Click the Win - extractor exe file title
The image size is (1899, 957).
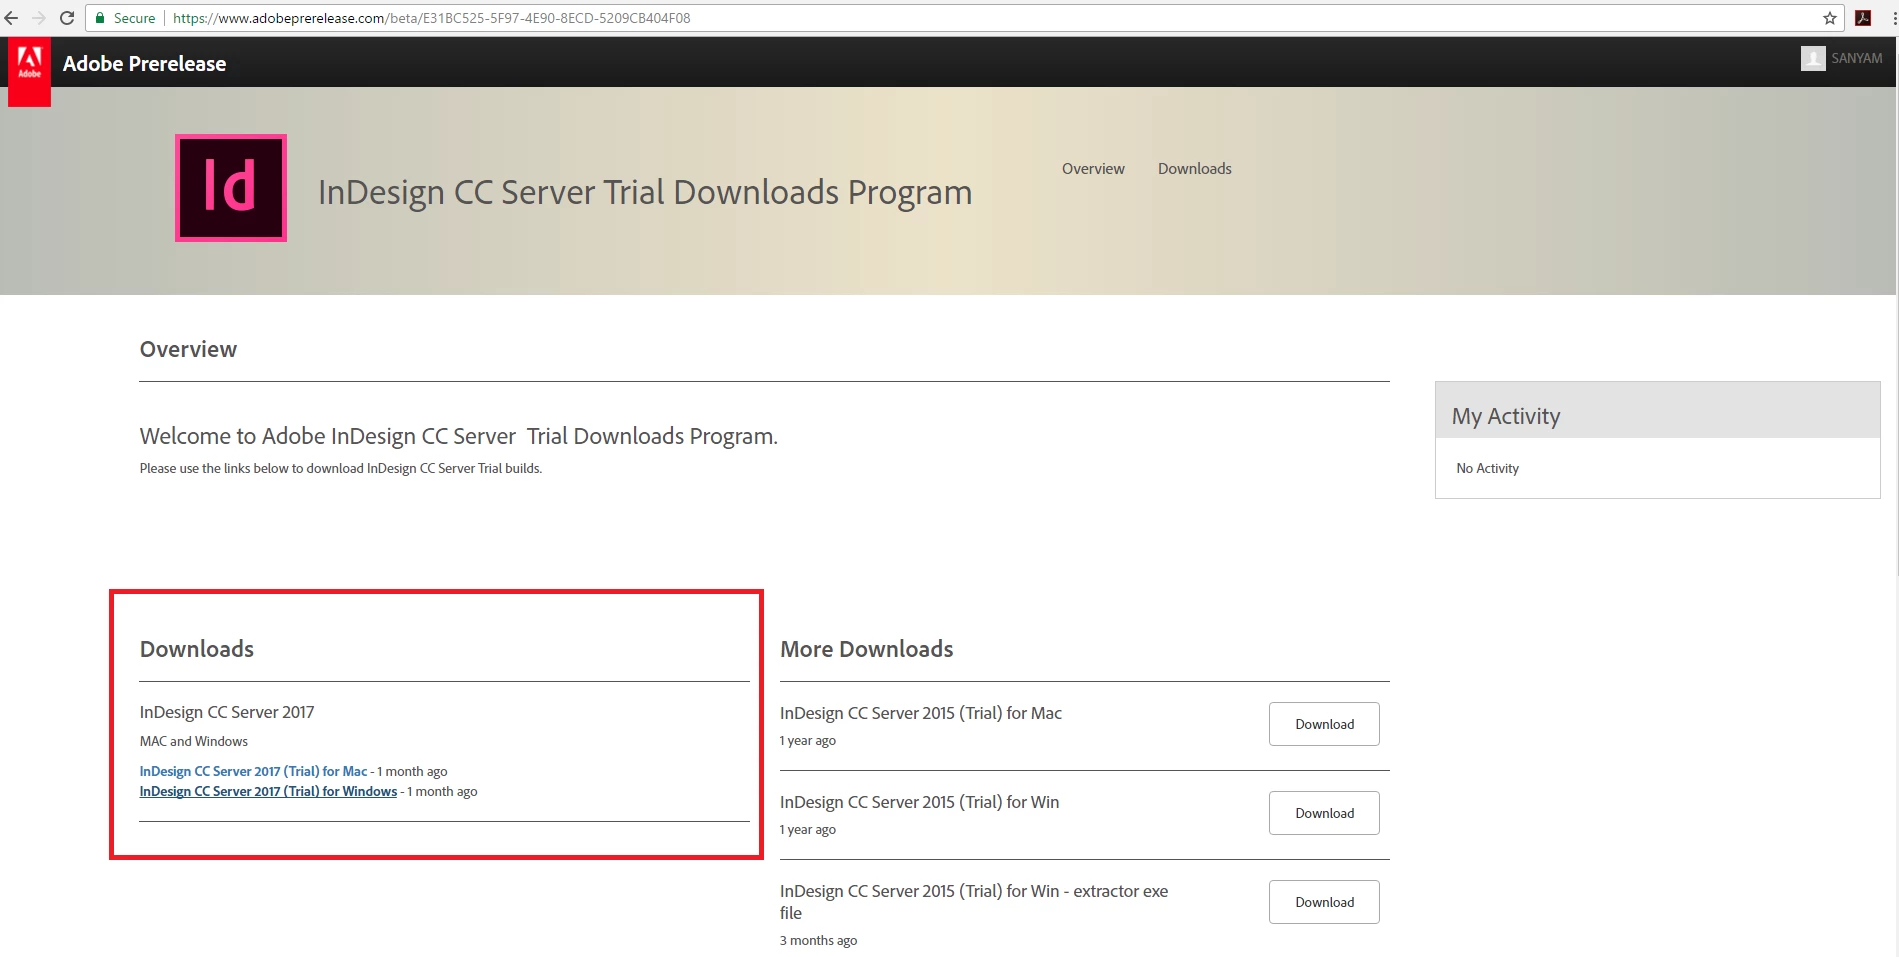(974, 902)
